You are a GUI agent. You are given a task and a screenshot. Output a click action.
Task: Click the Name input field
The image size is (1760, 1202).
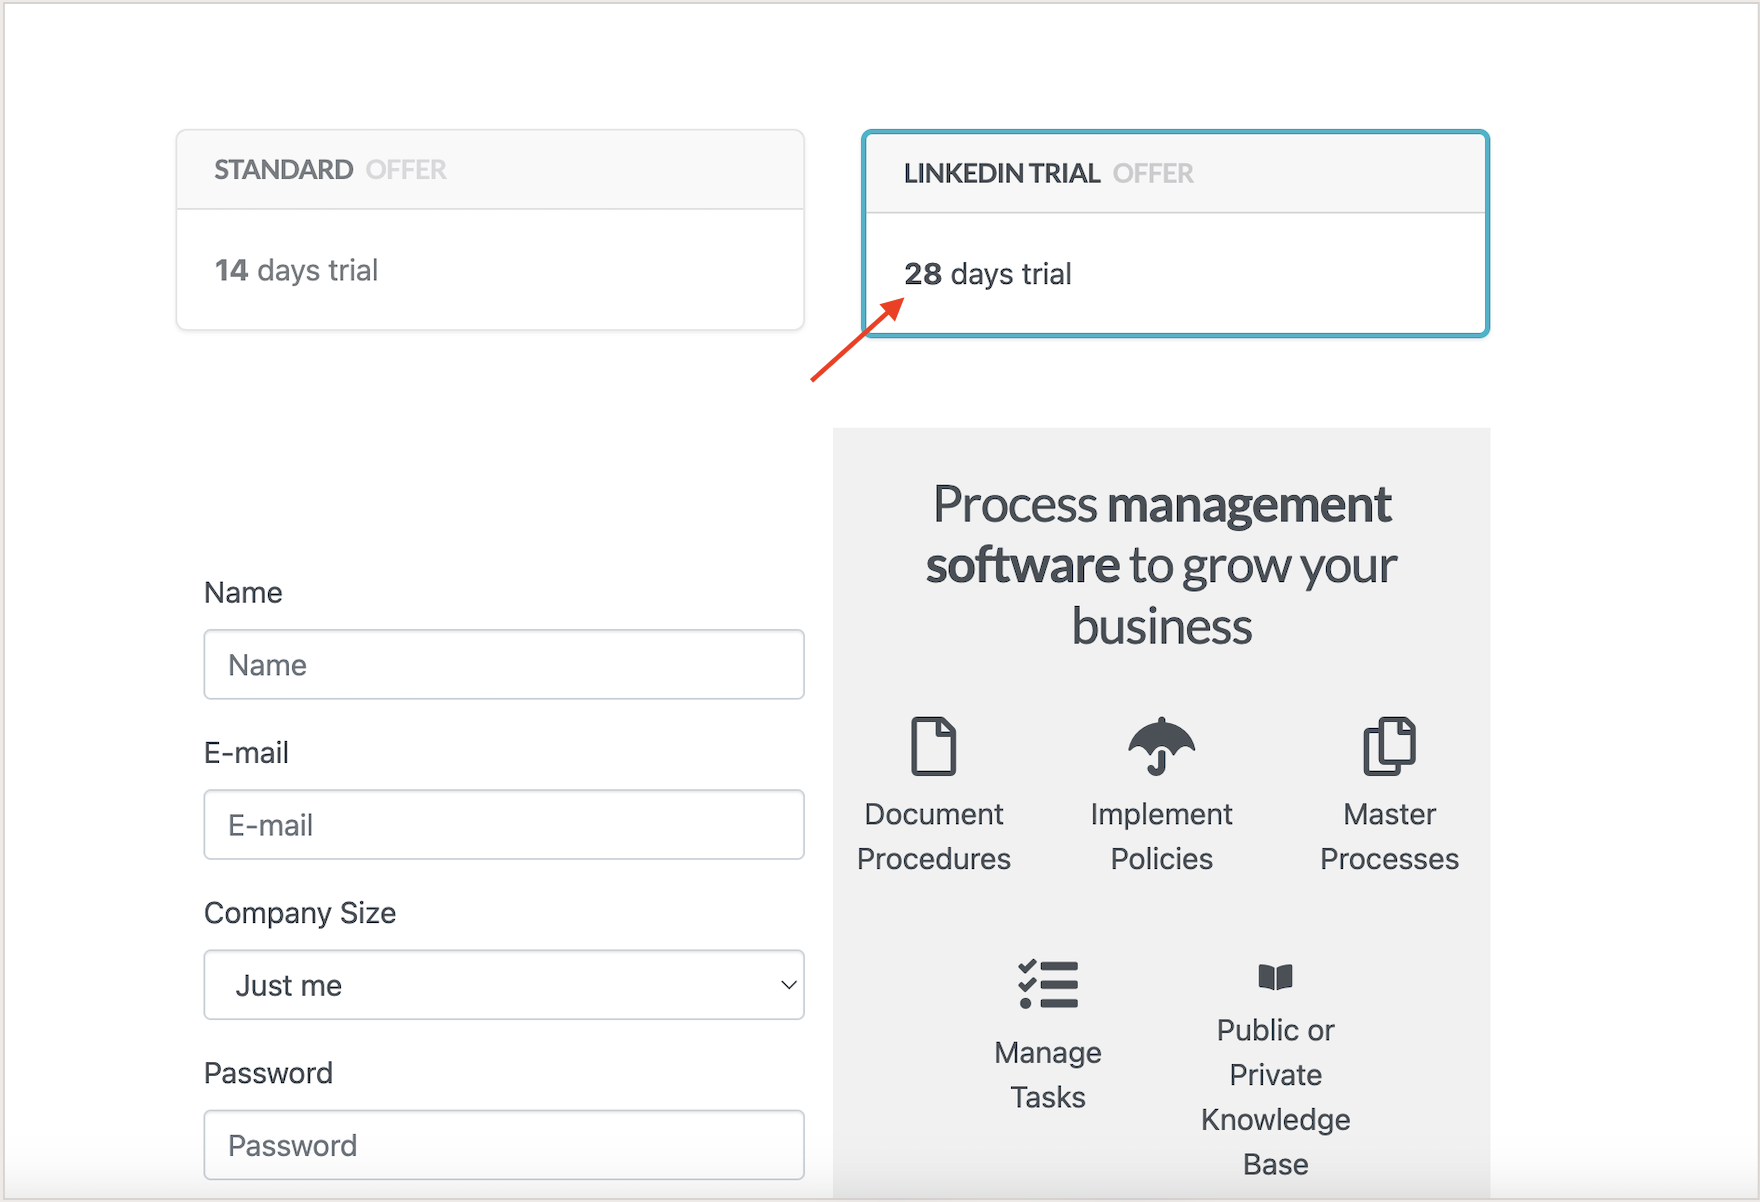pos(503,664)
